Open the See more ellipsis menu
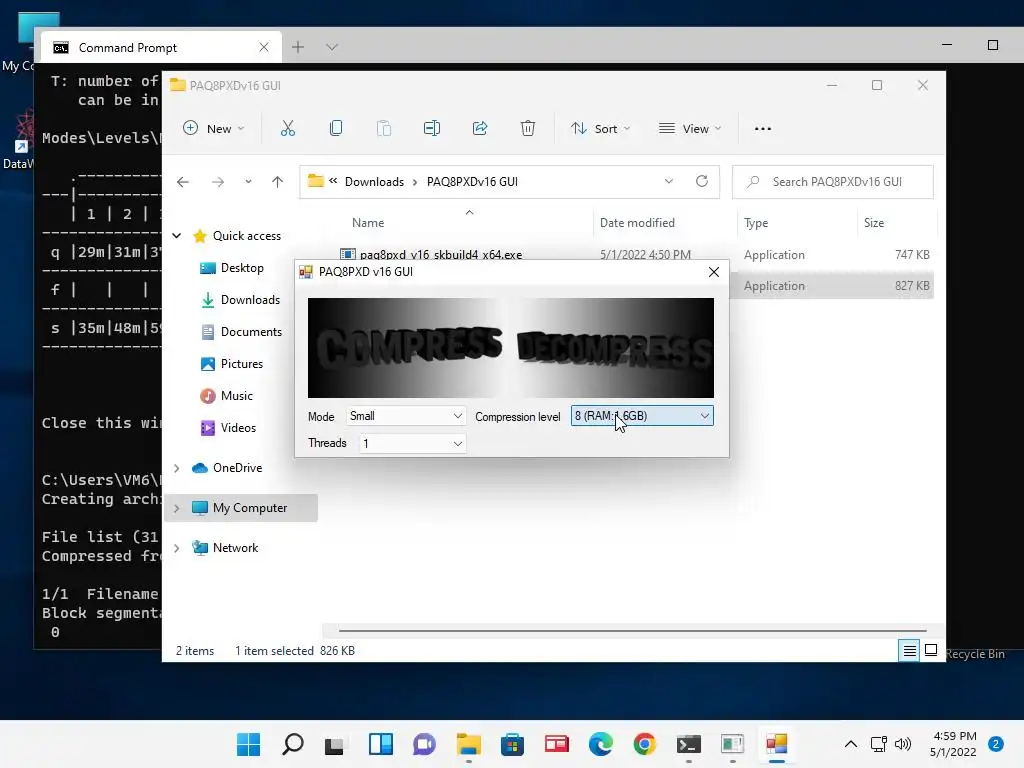This screenshot has width=1024, height=768. (x=763, y=129)
